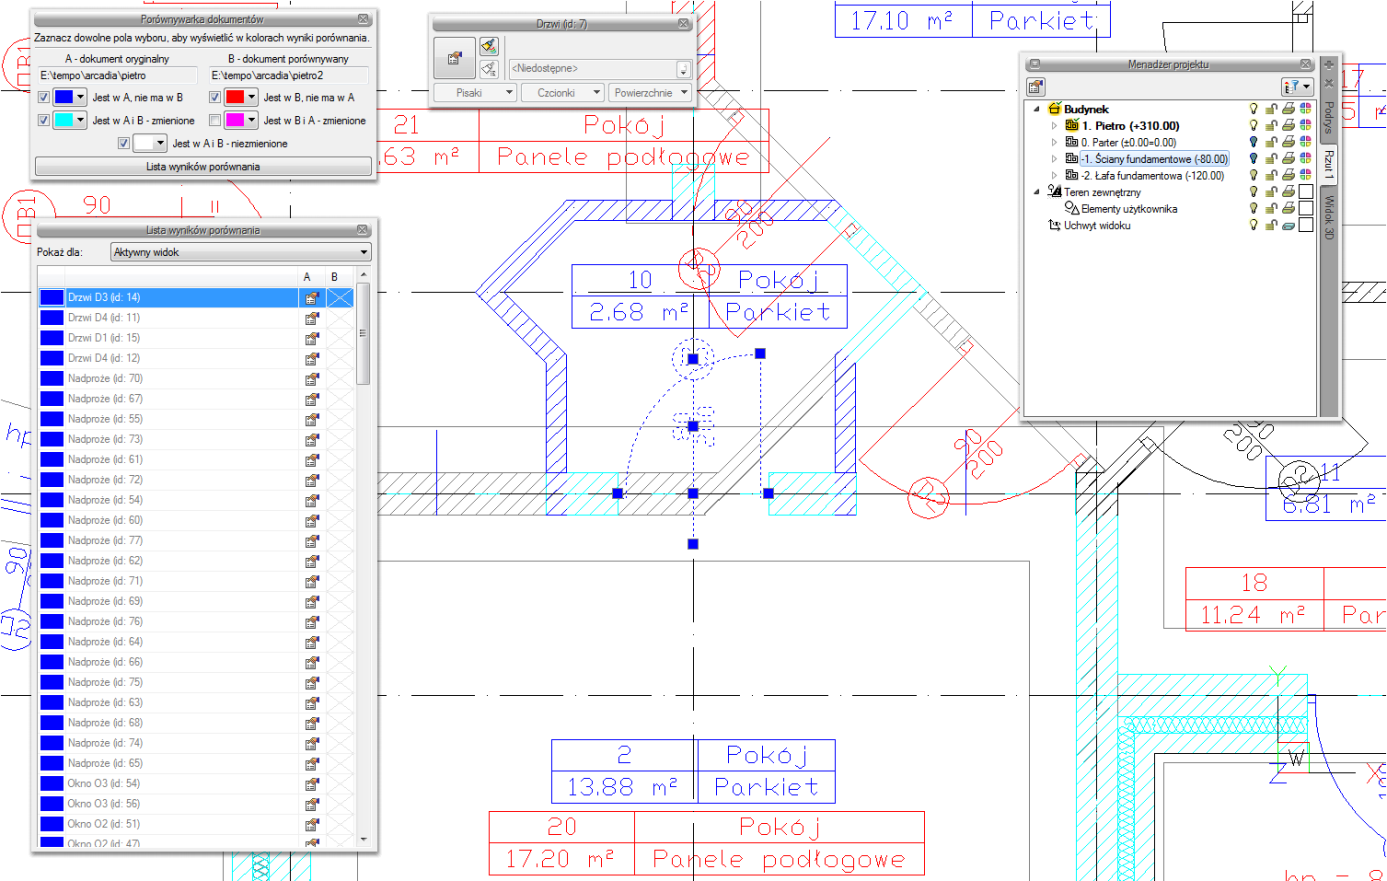Click column header A in results list
Image resolution: width=1387 pixels, height=881 pixels.
[x=307, y=277]
